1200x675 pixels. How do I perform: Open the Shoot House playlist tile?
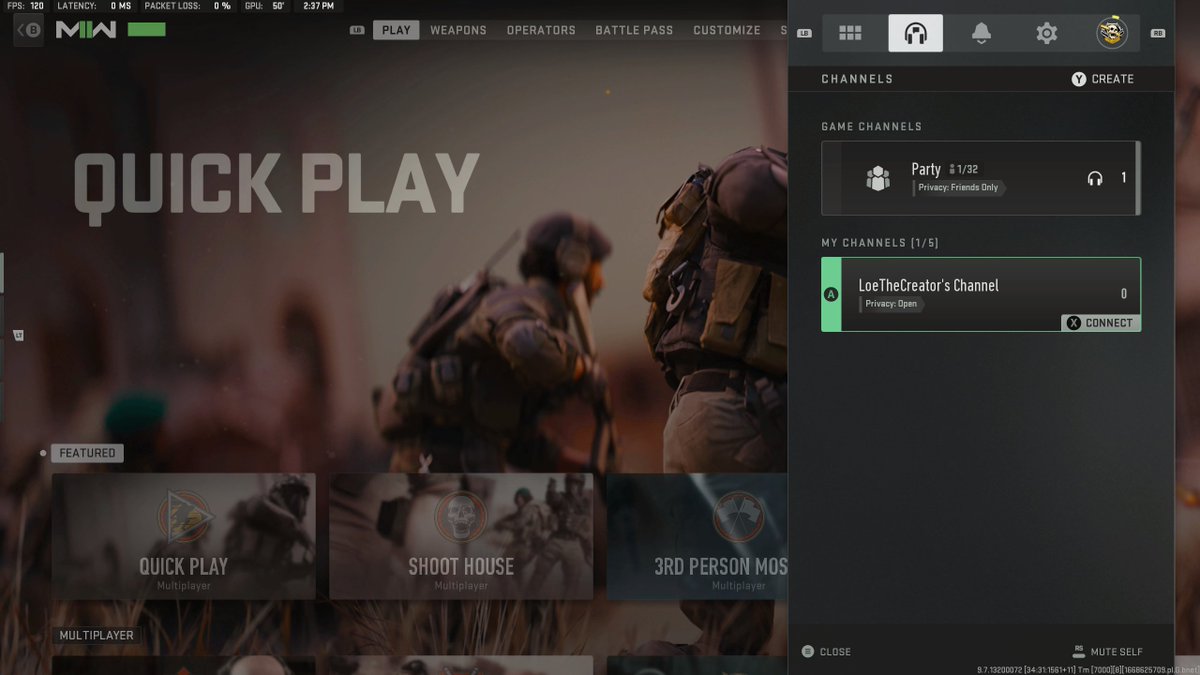pos(461,536)
